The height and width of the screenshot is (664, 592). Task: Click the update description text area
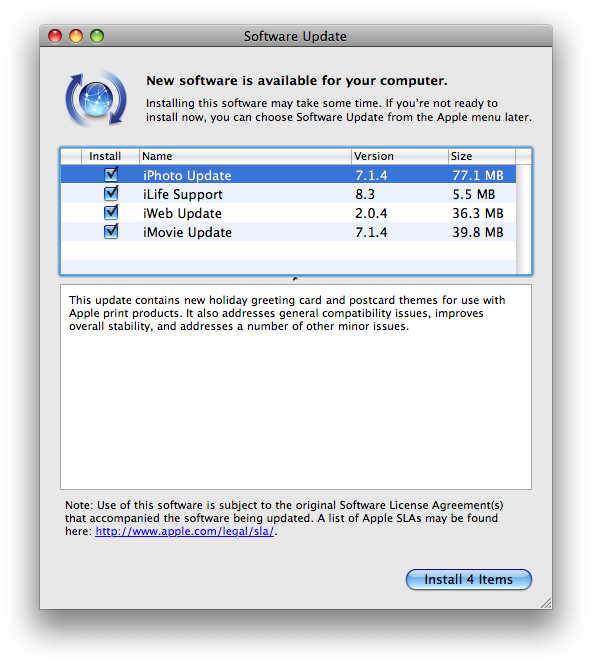[x=296, y=387]
